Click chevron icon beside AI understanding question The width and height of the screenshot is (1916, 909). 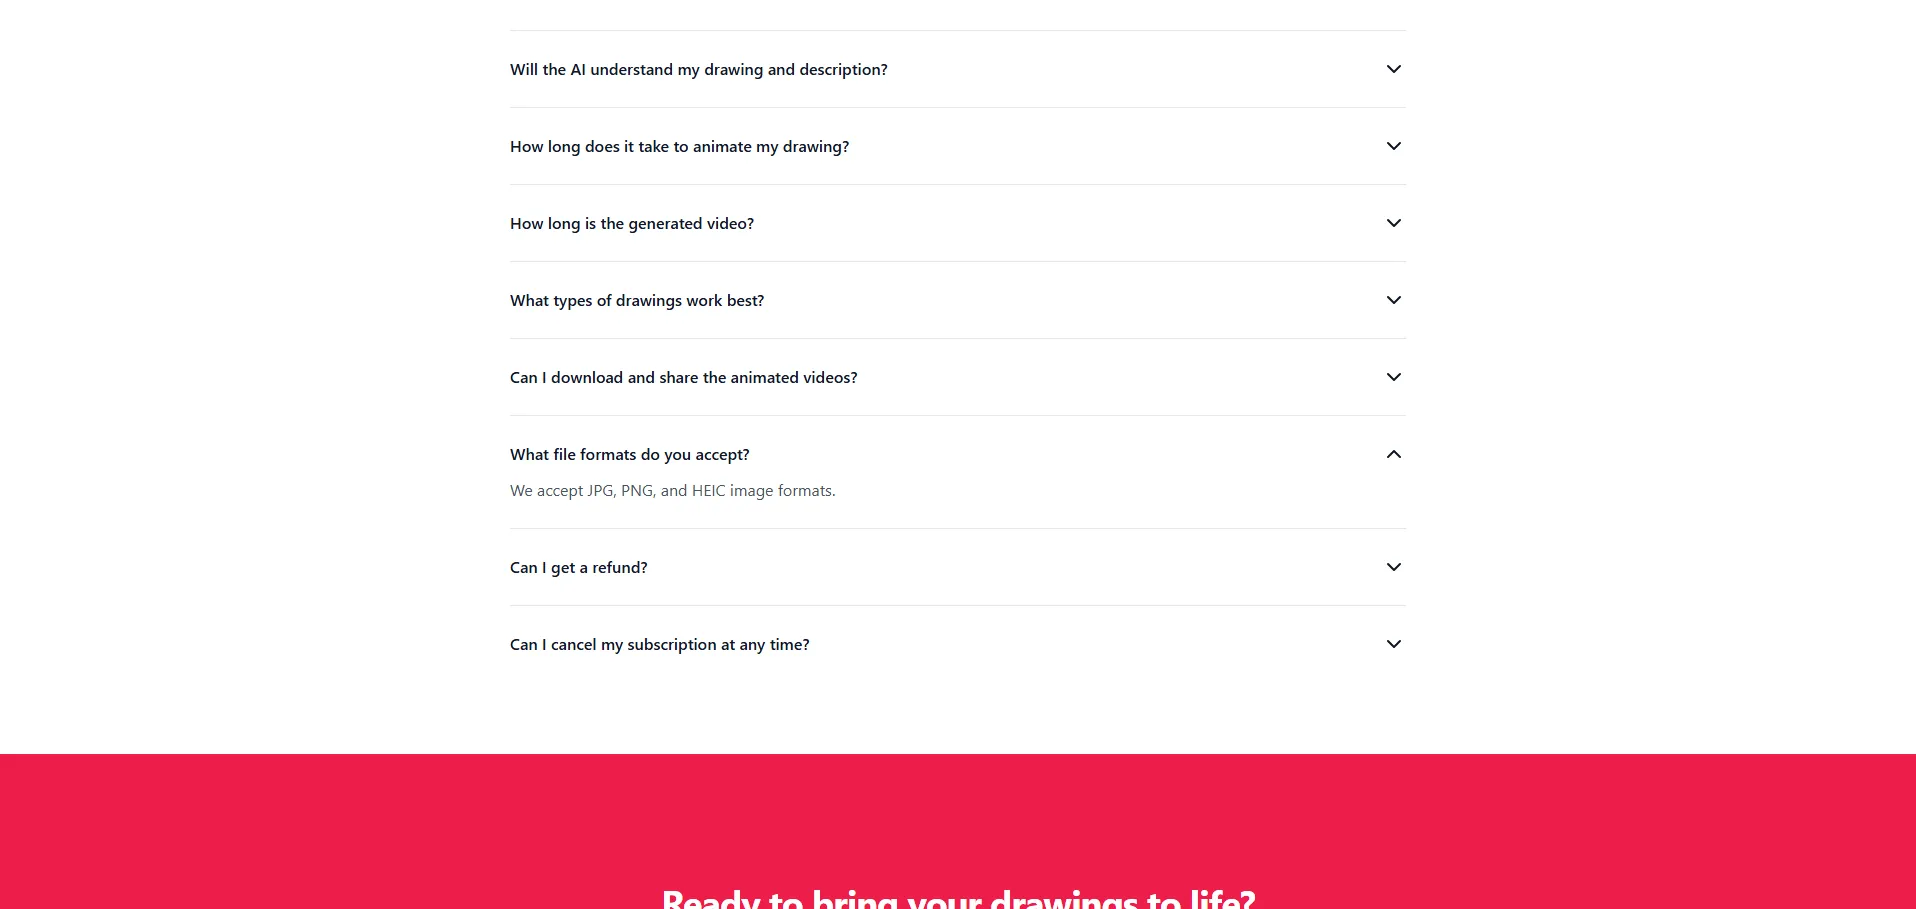1393,69
